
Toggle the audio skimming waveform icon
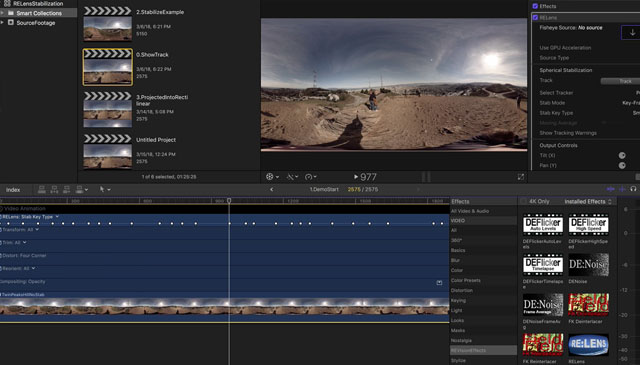click(x=622, y=189)
